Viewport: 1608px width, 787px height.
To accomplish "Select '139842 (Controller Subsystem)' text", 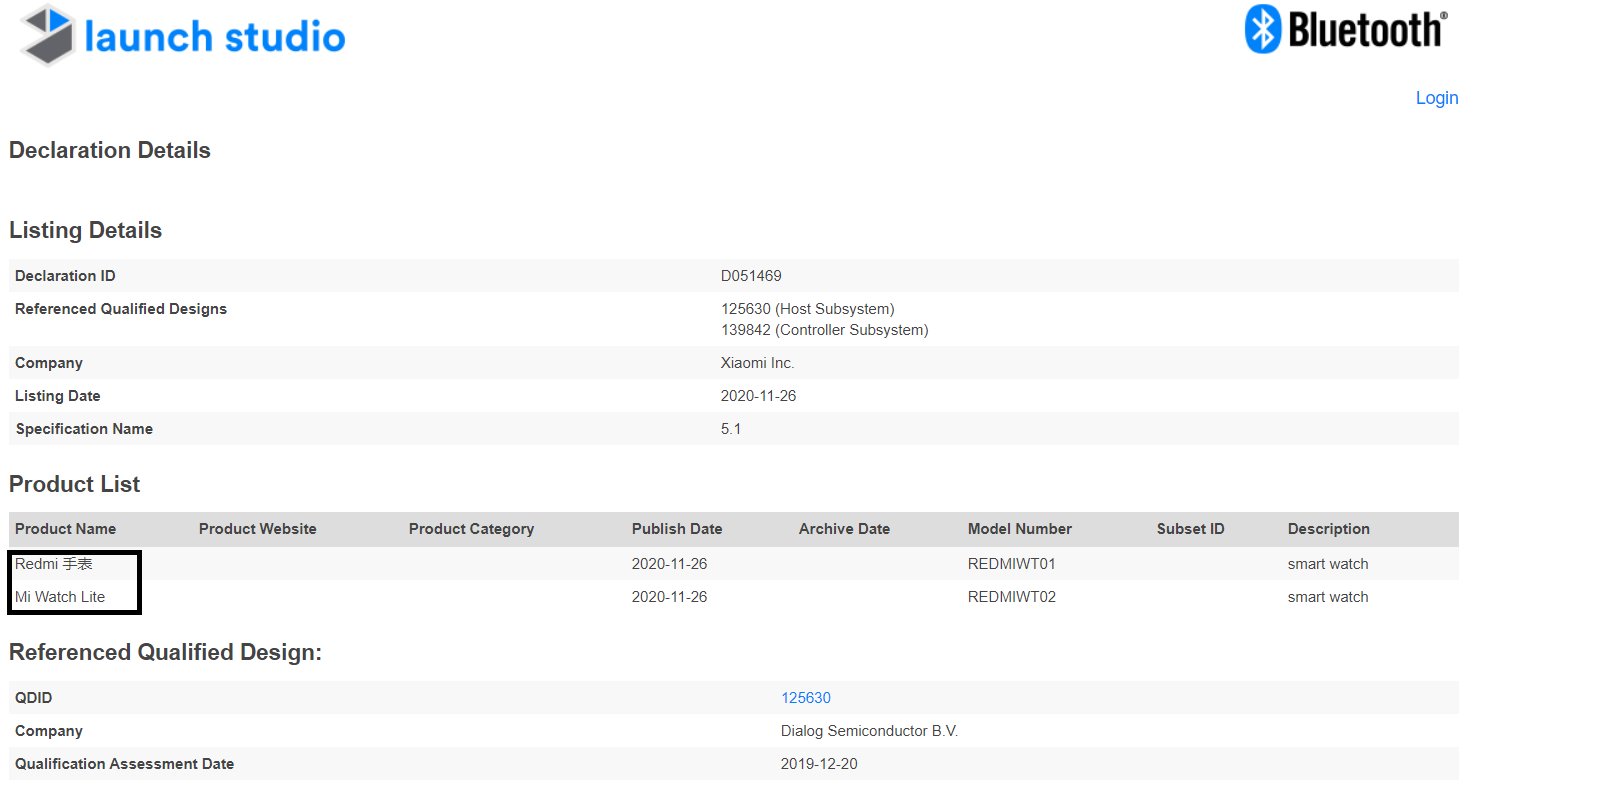I will pos(825,330).
